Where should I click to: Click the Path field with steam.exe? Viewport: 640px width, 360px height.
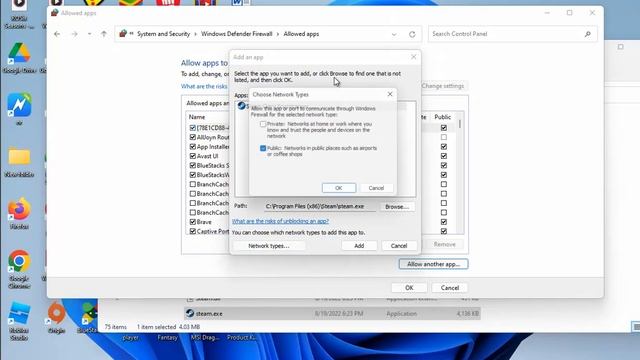coord(320,207)
